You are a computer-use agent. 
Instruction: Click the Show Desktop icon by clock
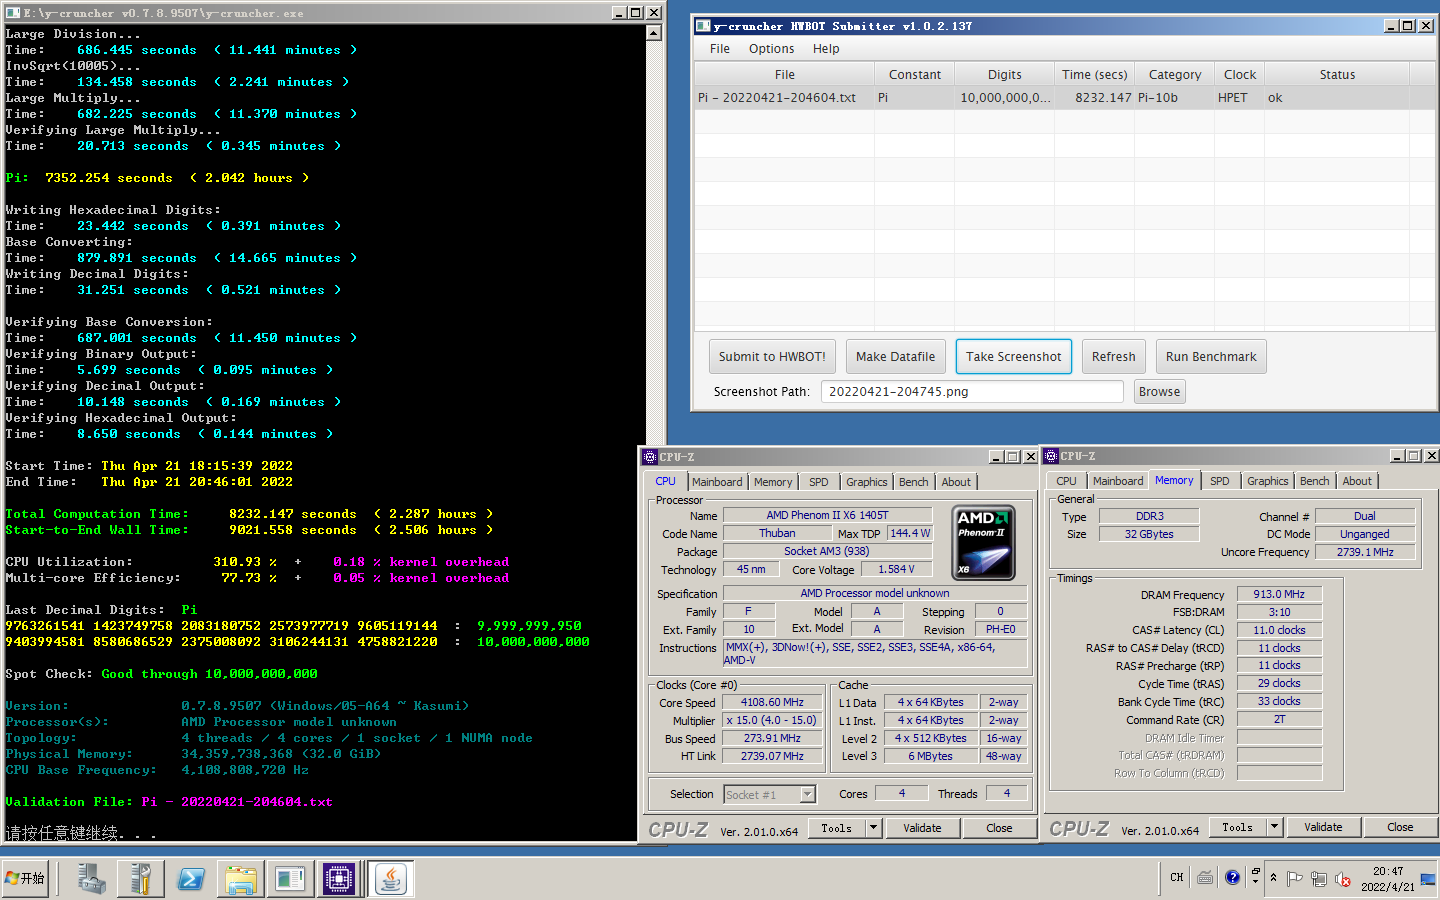tap(1428, 879)
